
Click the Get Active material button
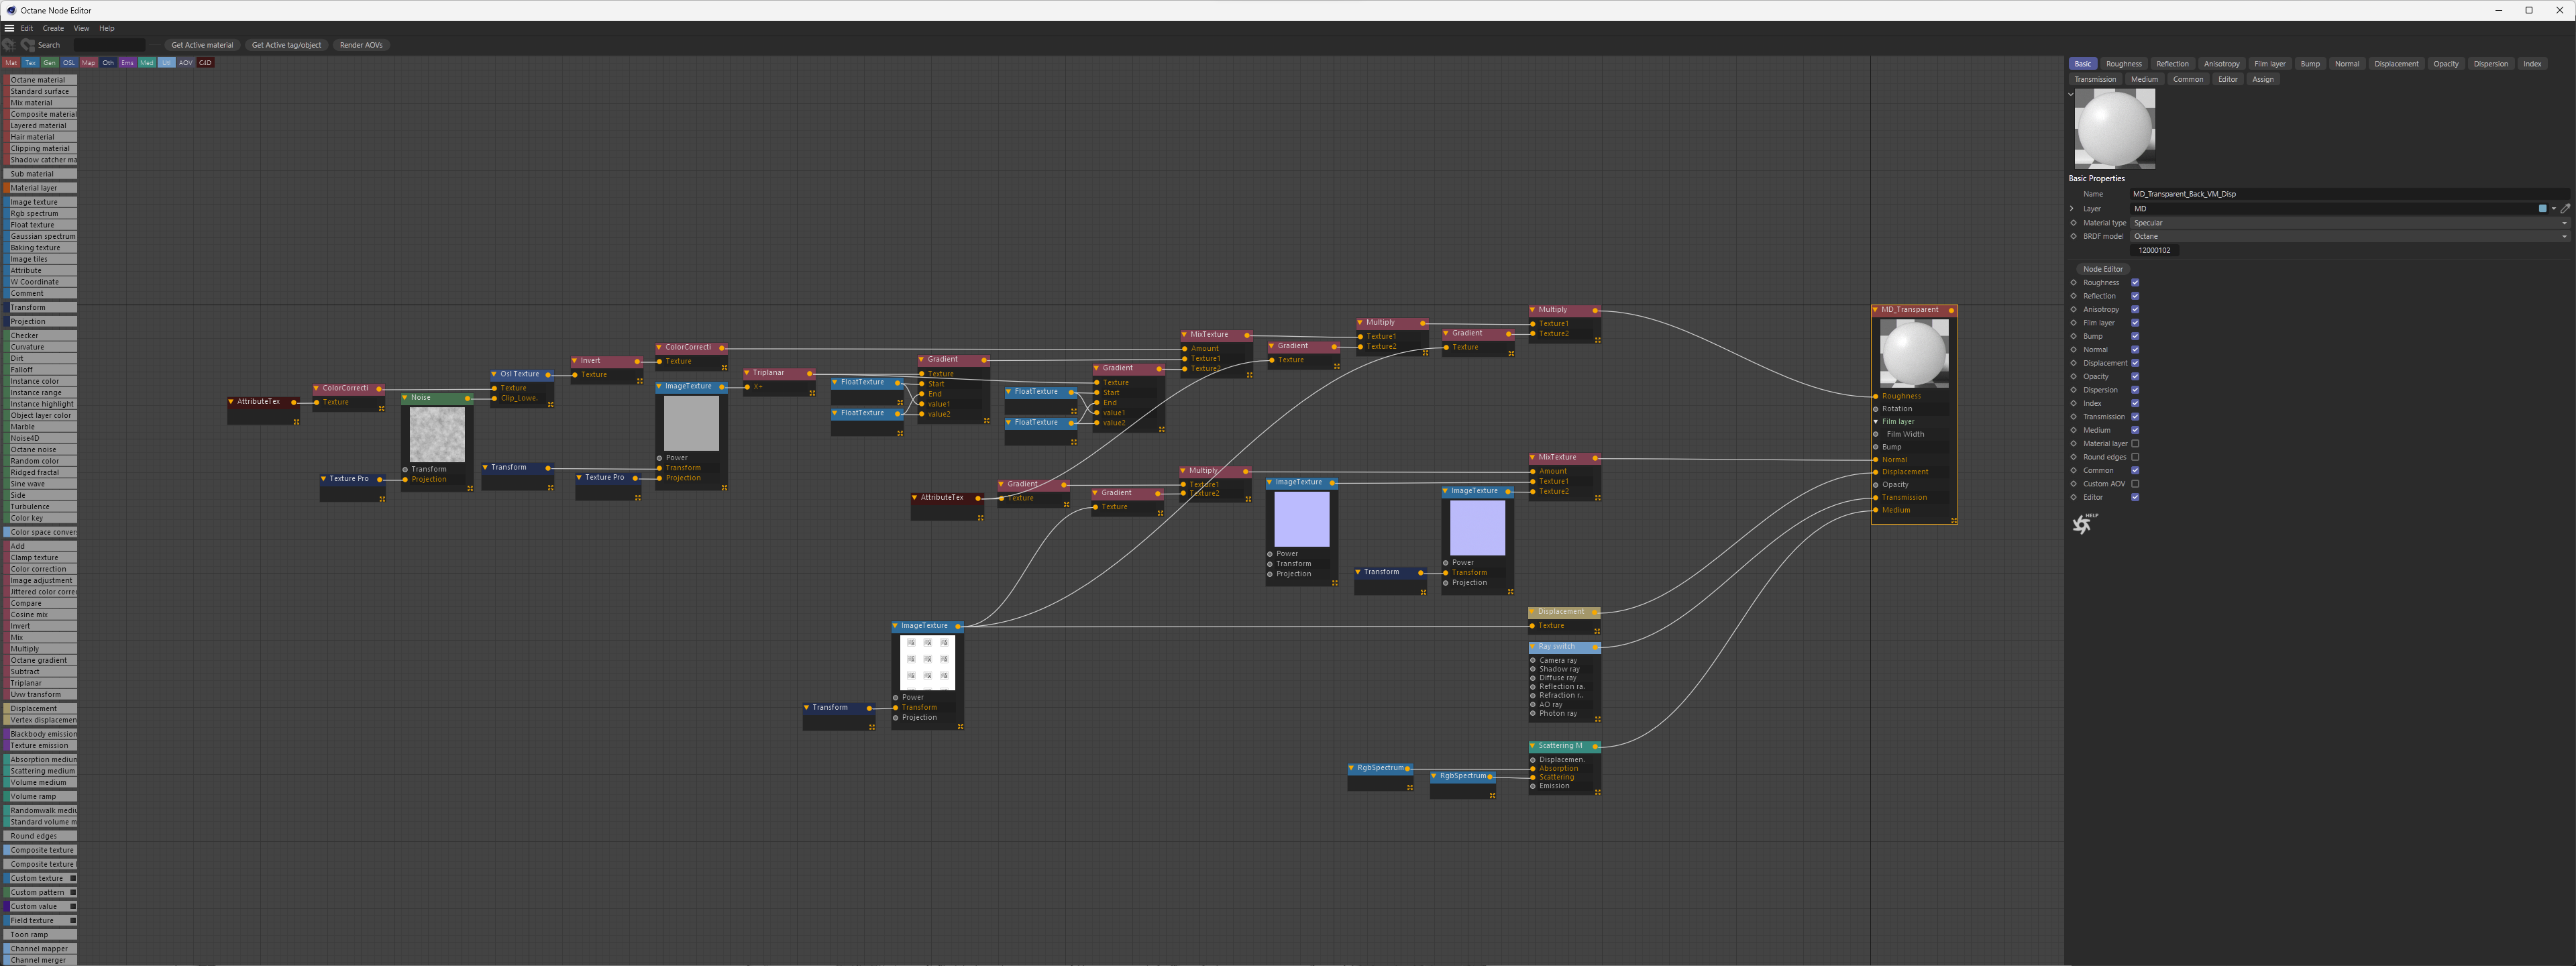click(201, 45)
